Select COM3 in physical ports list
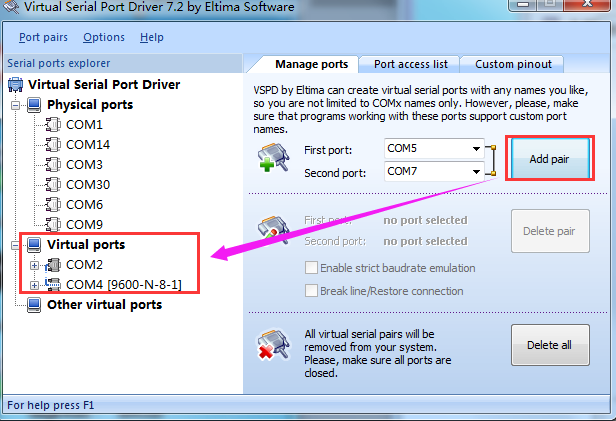 pos(84,165)
